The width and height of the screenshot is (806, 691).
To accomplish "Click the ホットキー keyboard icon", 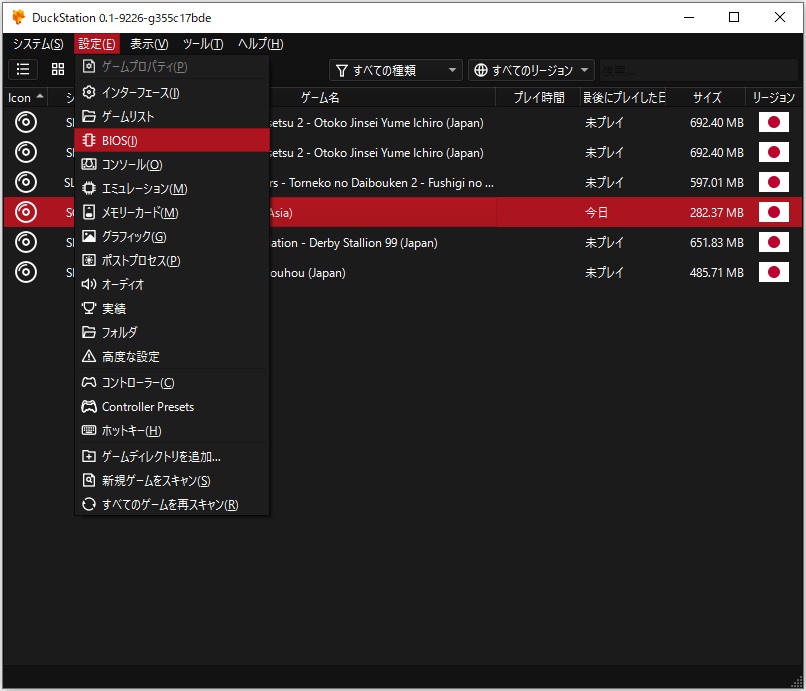I will pyautogui.click(x=89, y=430).
